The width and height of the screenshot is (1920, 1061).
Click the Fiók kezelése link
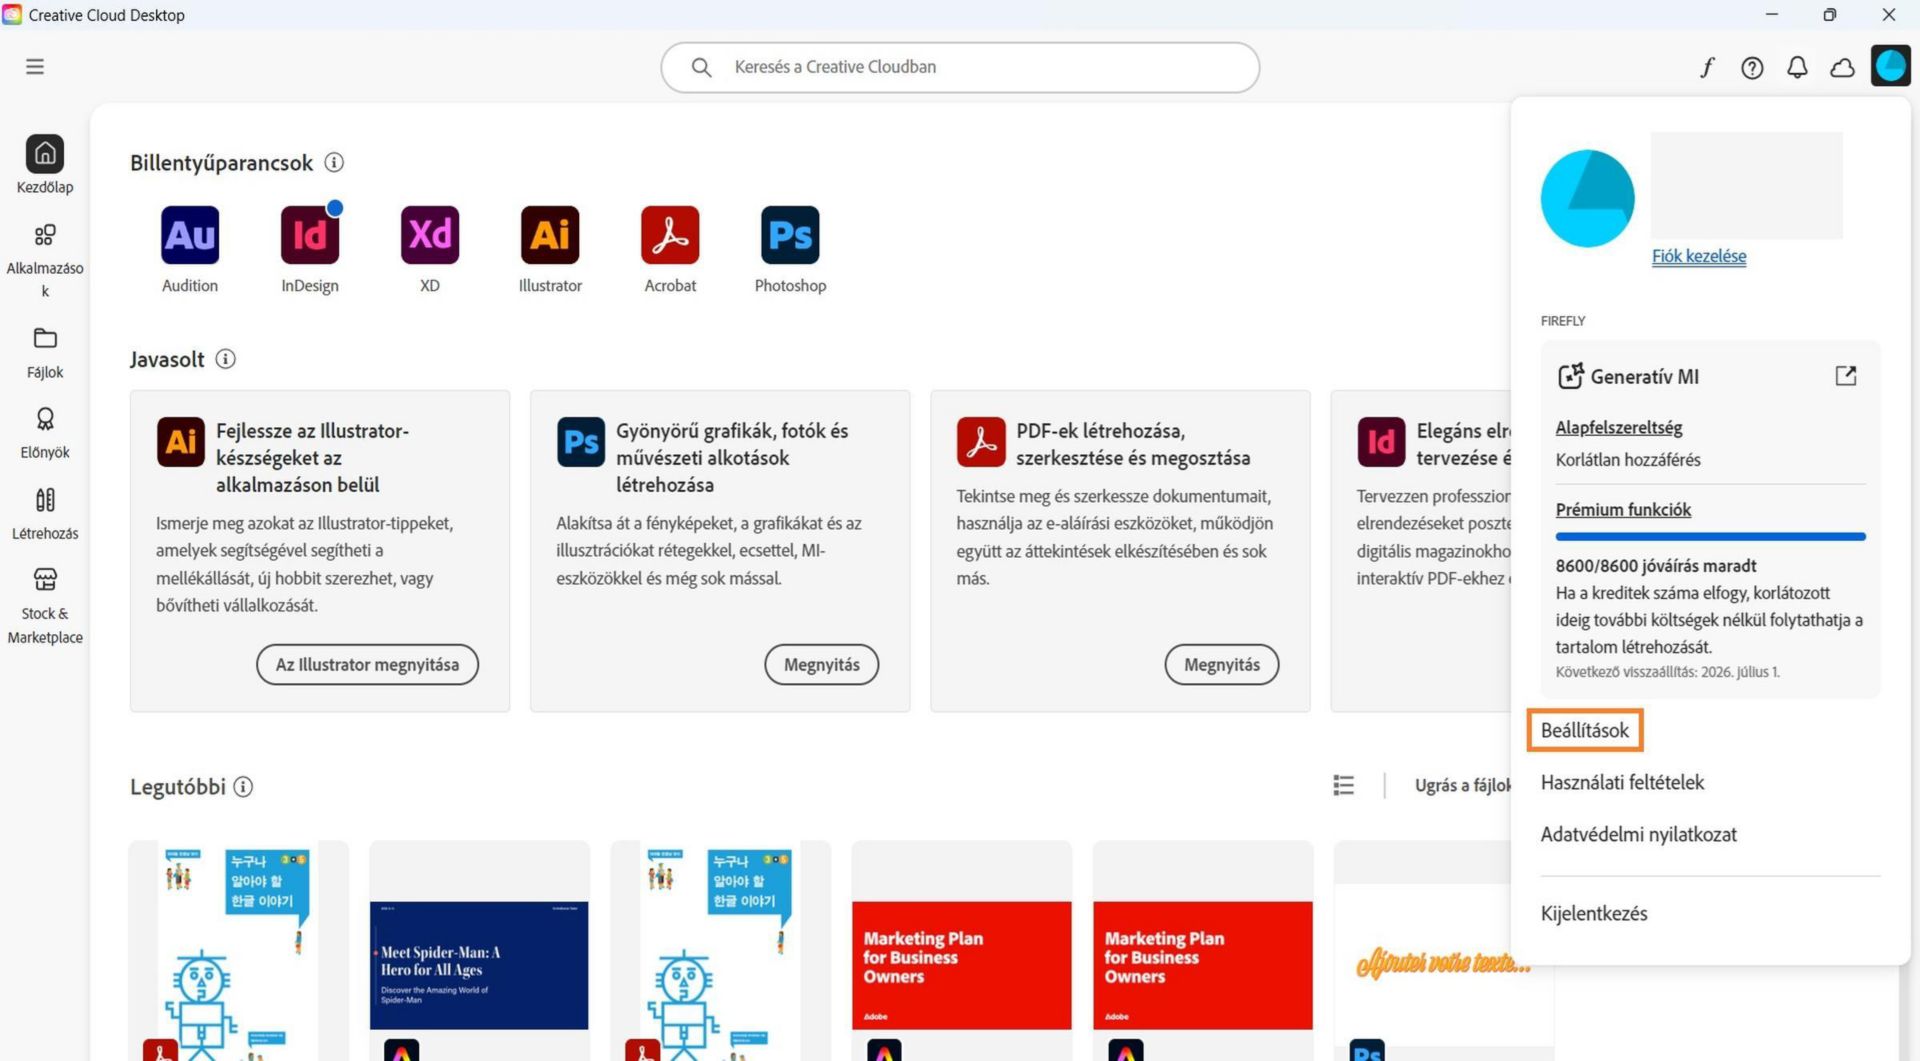(1699, 256)
